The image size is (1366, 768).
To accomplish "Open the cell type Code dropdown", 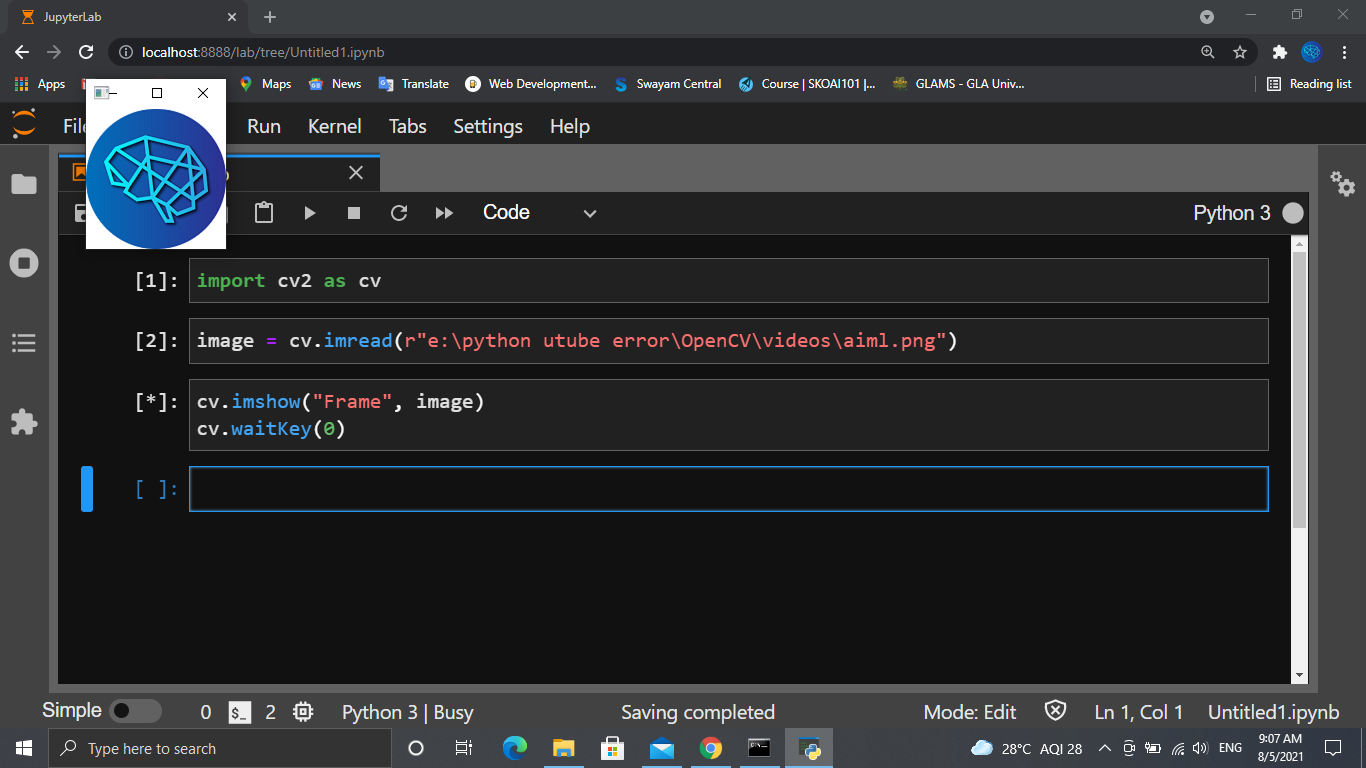I will tap(540, 212).
